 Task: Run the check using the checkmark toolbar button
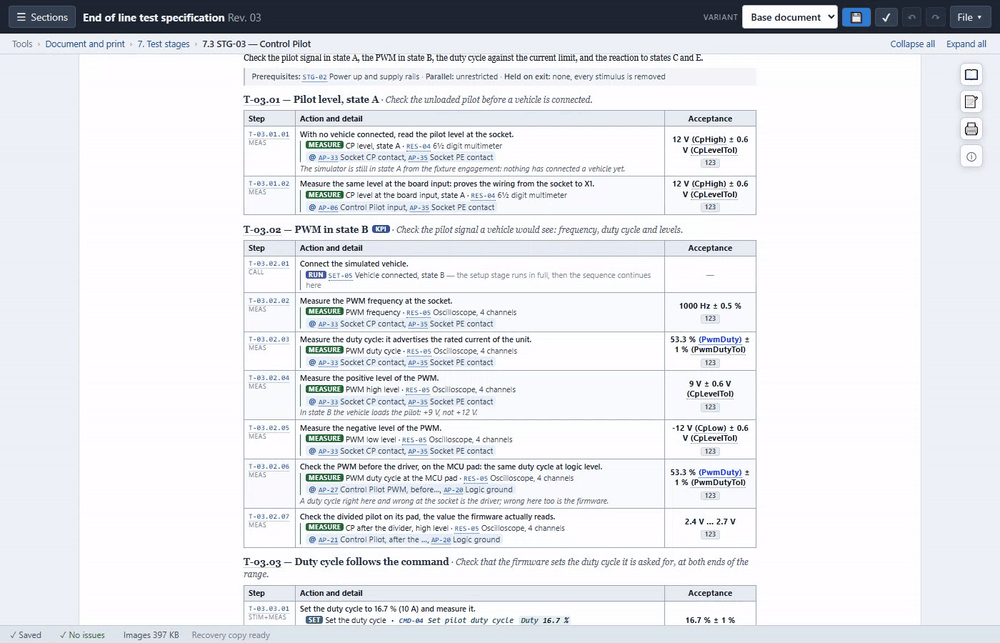[886, 17]
